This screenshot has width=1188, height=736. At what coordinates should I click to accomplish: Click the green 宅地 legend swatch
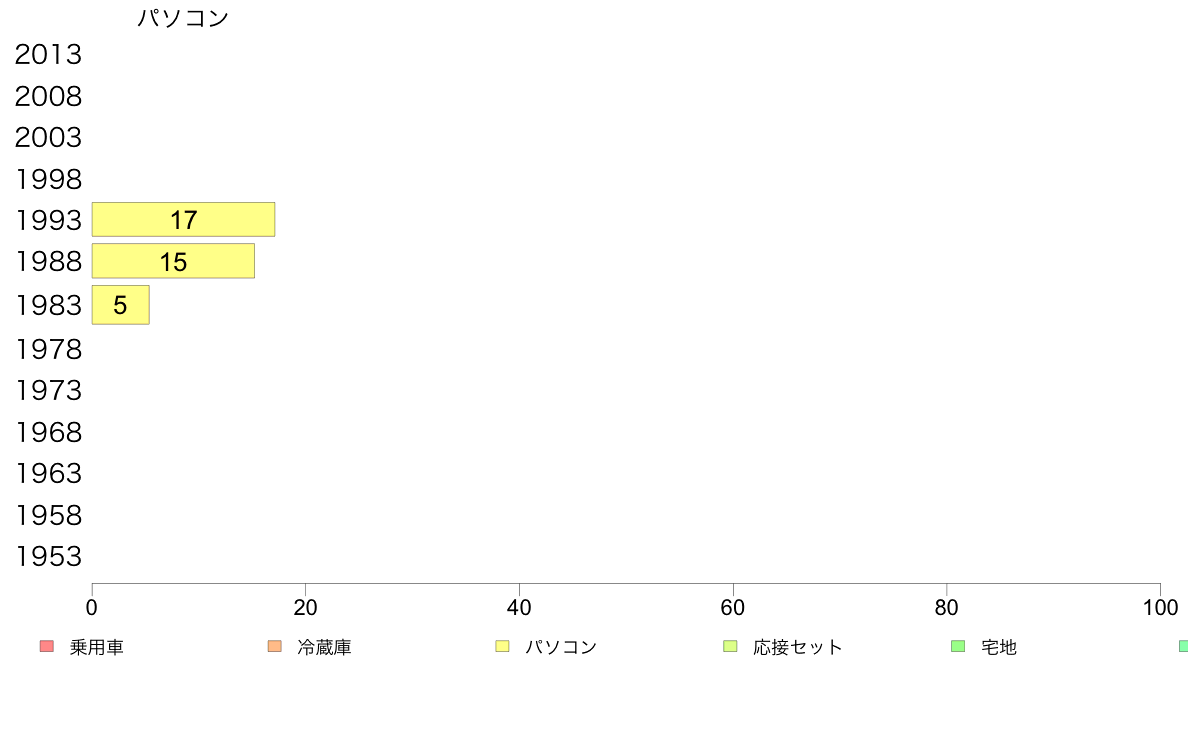[958, 647]
